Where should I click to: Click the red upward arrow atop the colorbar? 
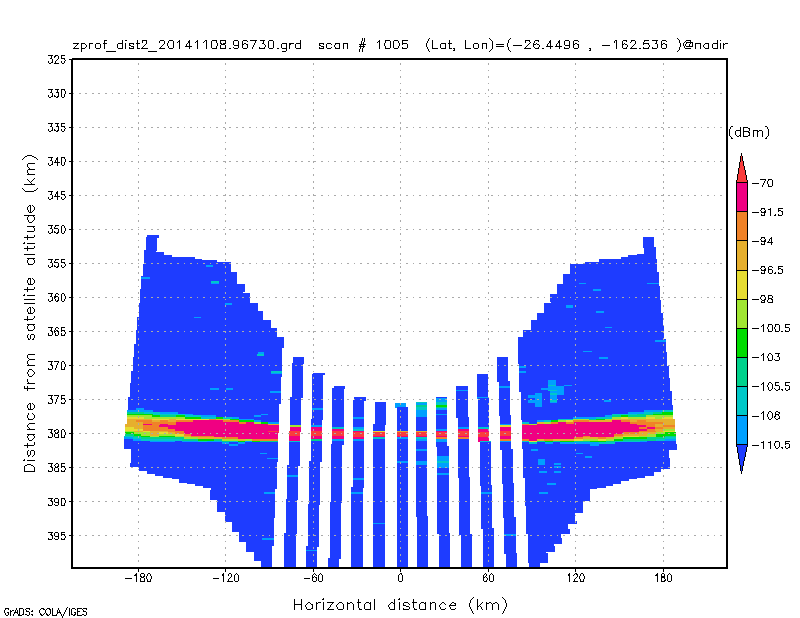[x=742, y=169]
